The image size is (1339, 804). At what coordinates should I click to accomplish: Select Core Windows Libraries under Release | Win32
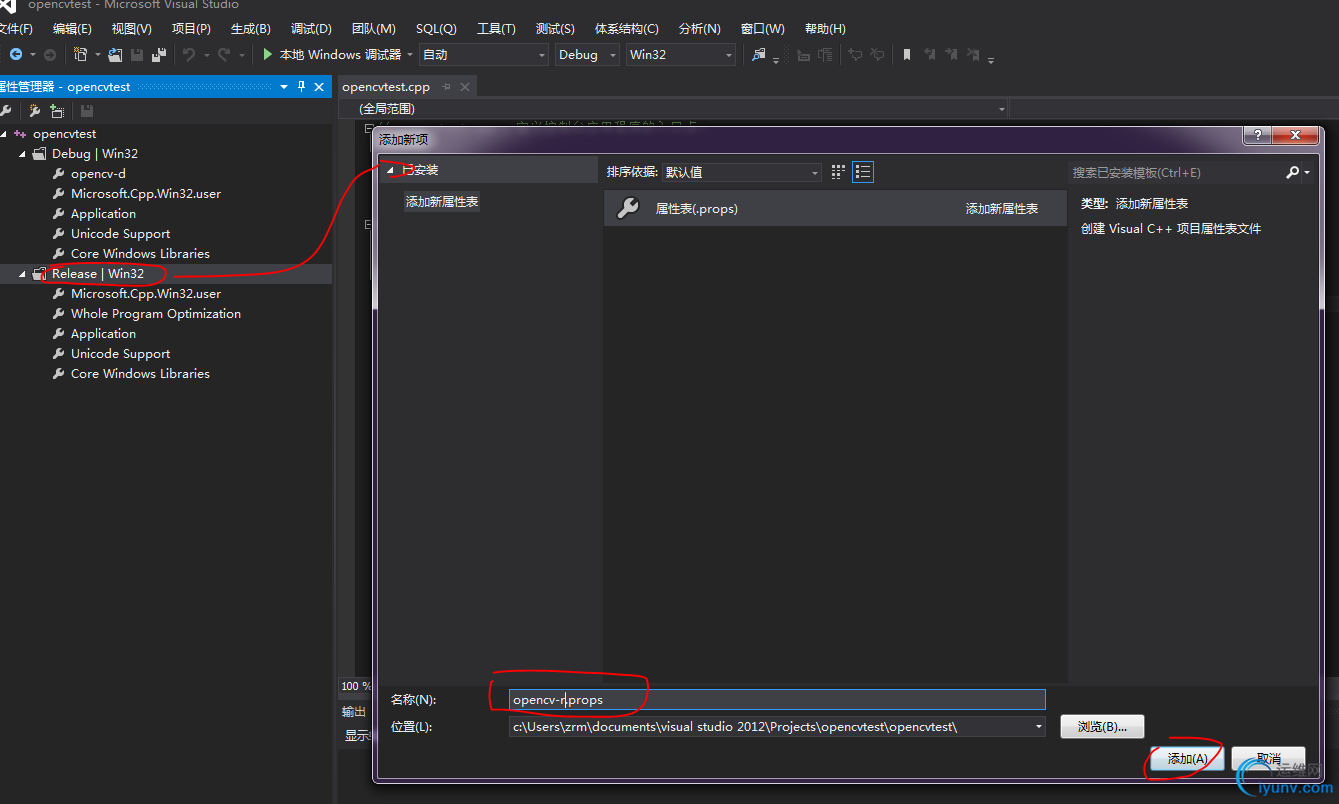click(140, 374)
